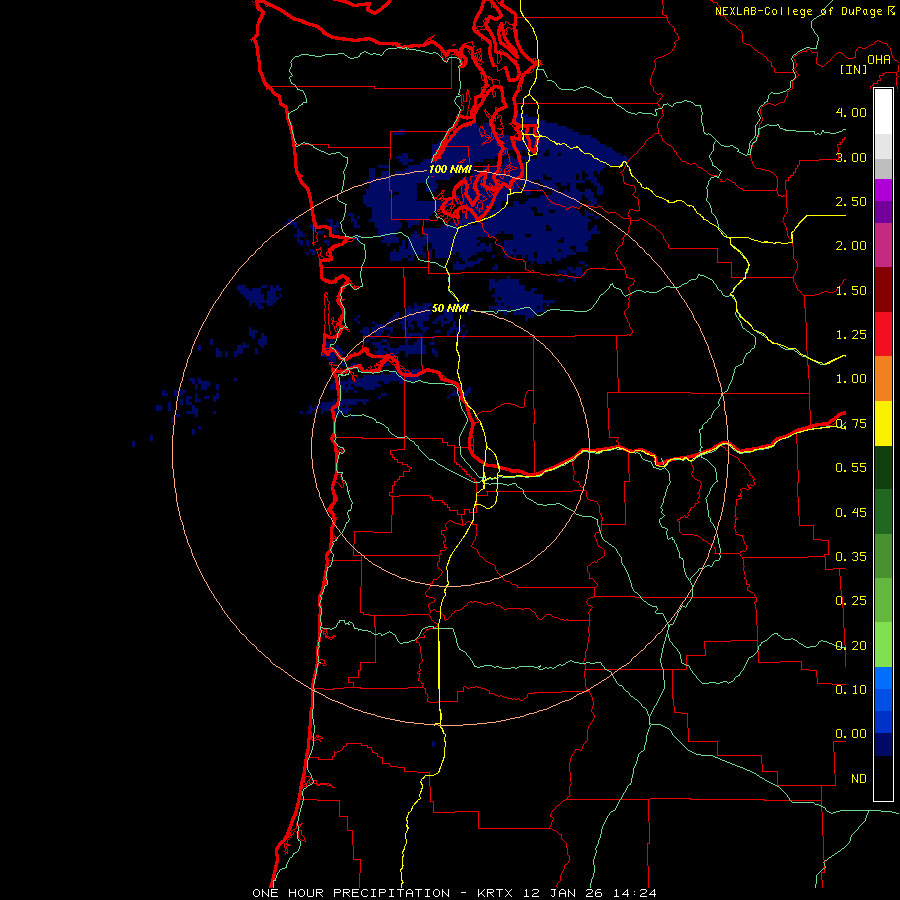Pick the black ND swatch in legend

[883, 778]
